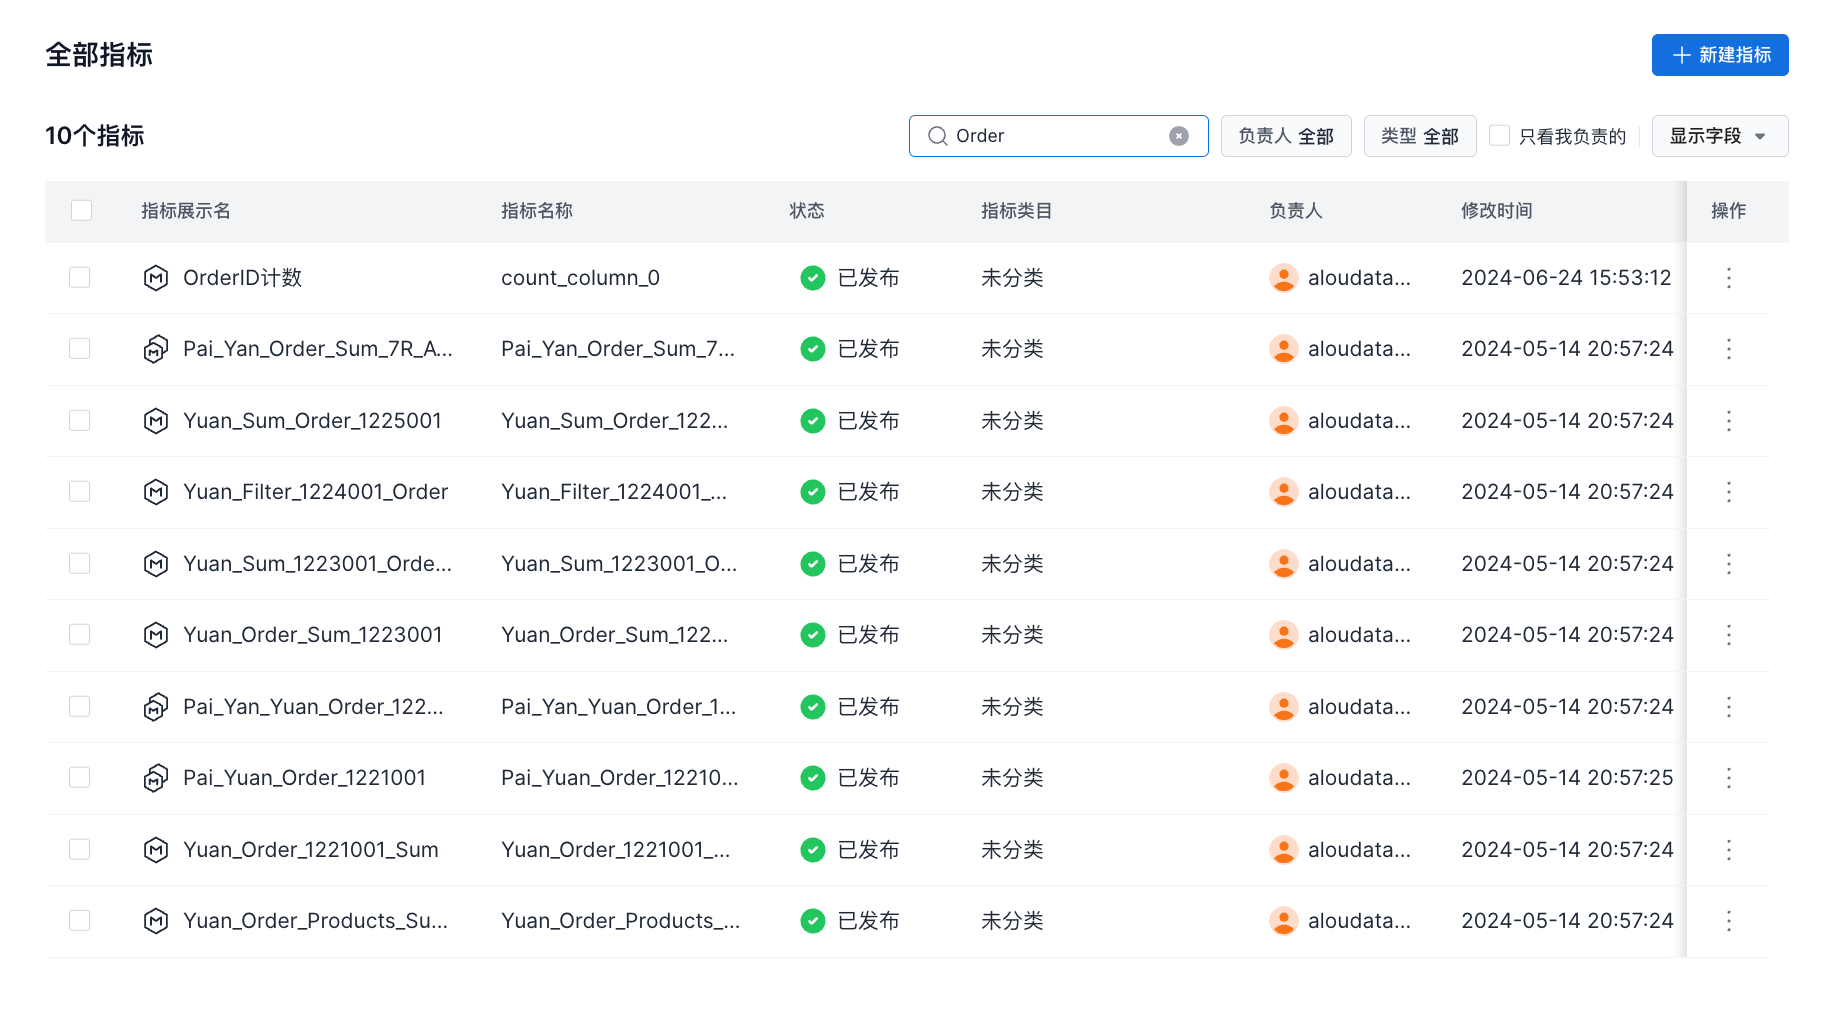Click the green published status icon for OrderID计数
This screenshot has width=1837, height=1027.
pyautogui.click(x=812, y=278)
